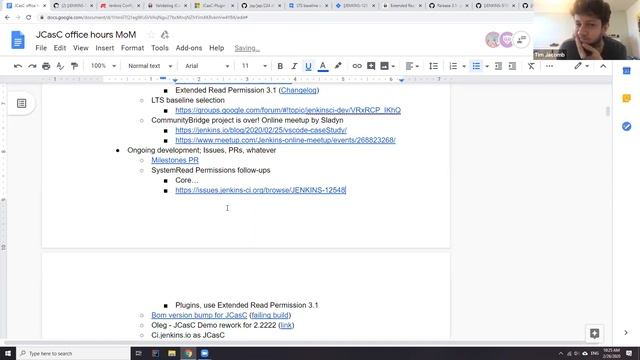Click the Type here to search box
The height and width of the screenshot is (360, 640).
coord(73,353)
